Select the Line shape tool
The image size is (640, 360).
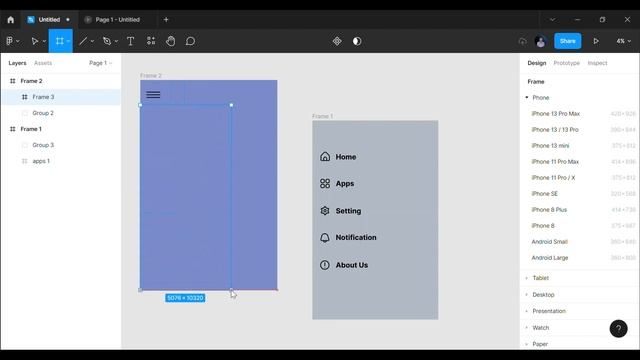(x=83, y=41)
